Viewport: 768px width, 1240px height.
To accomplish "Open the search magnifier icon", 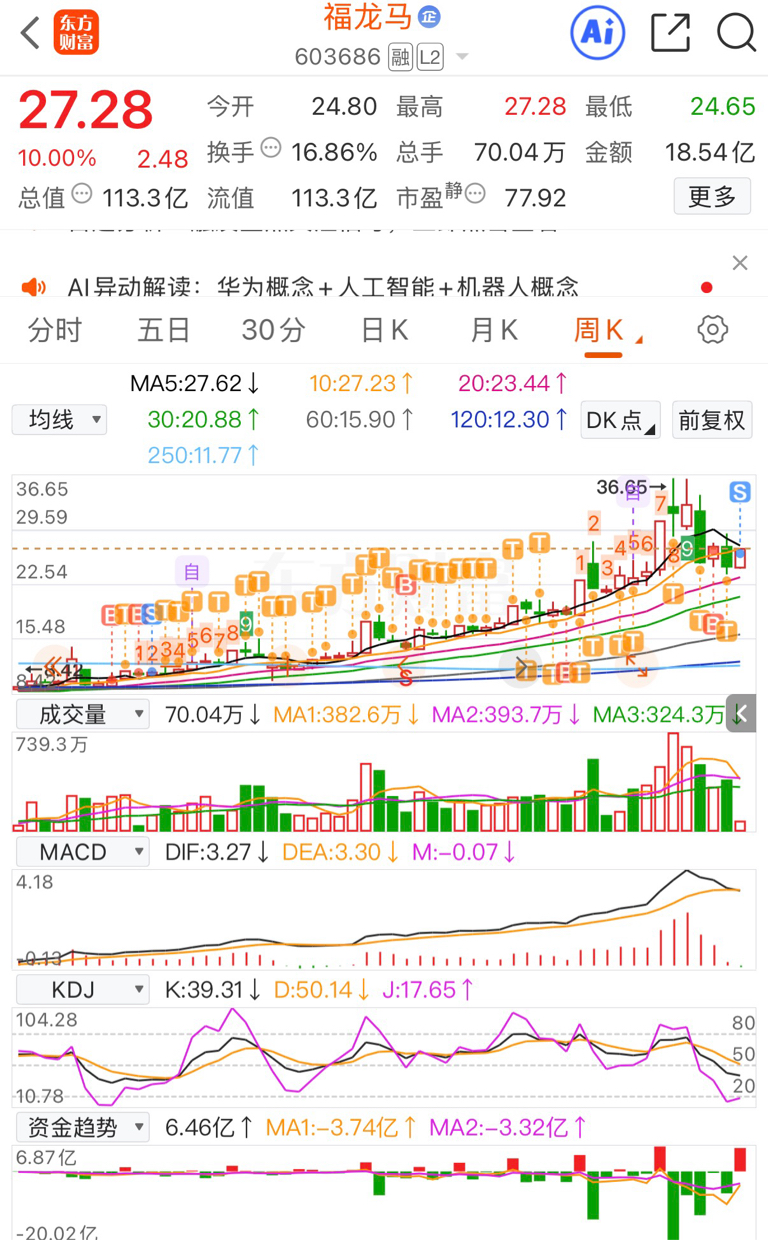I will (x=736, y=33).
